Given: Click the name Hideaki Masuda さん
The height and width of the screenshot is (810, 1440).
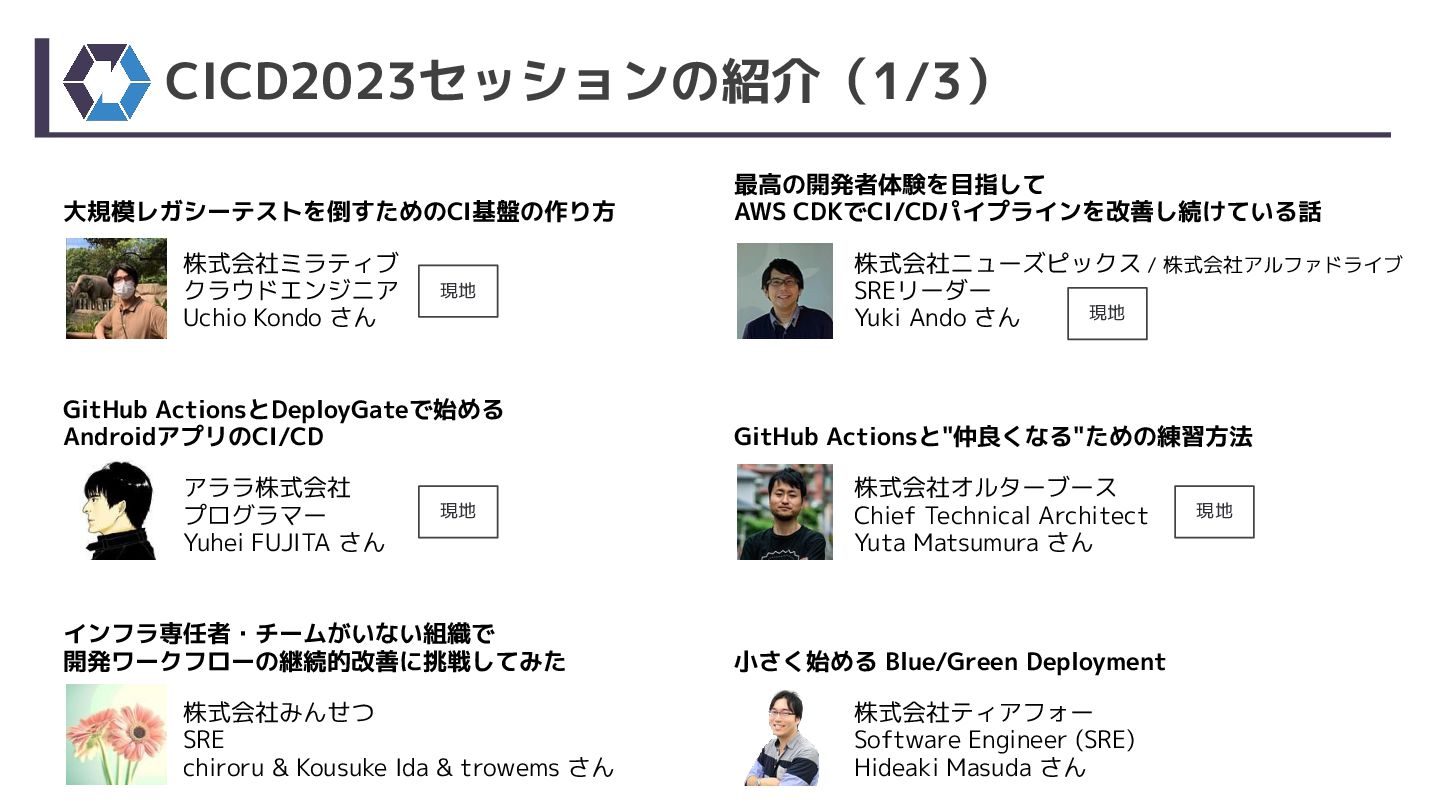Looking at the screenshot, I should pos(970,768).
